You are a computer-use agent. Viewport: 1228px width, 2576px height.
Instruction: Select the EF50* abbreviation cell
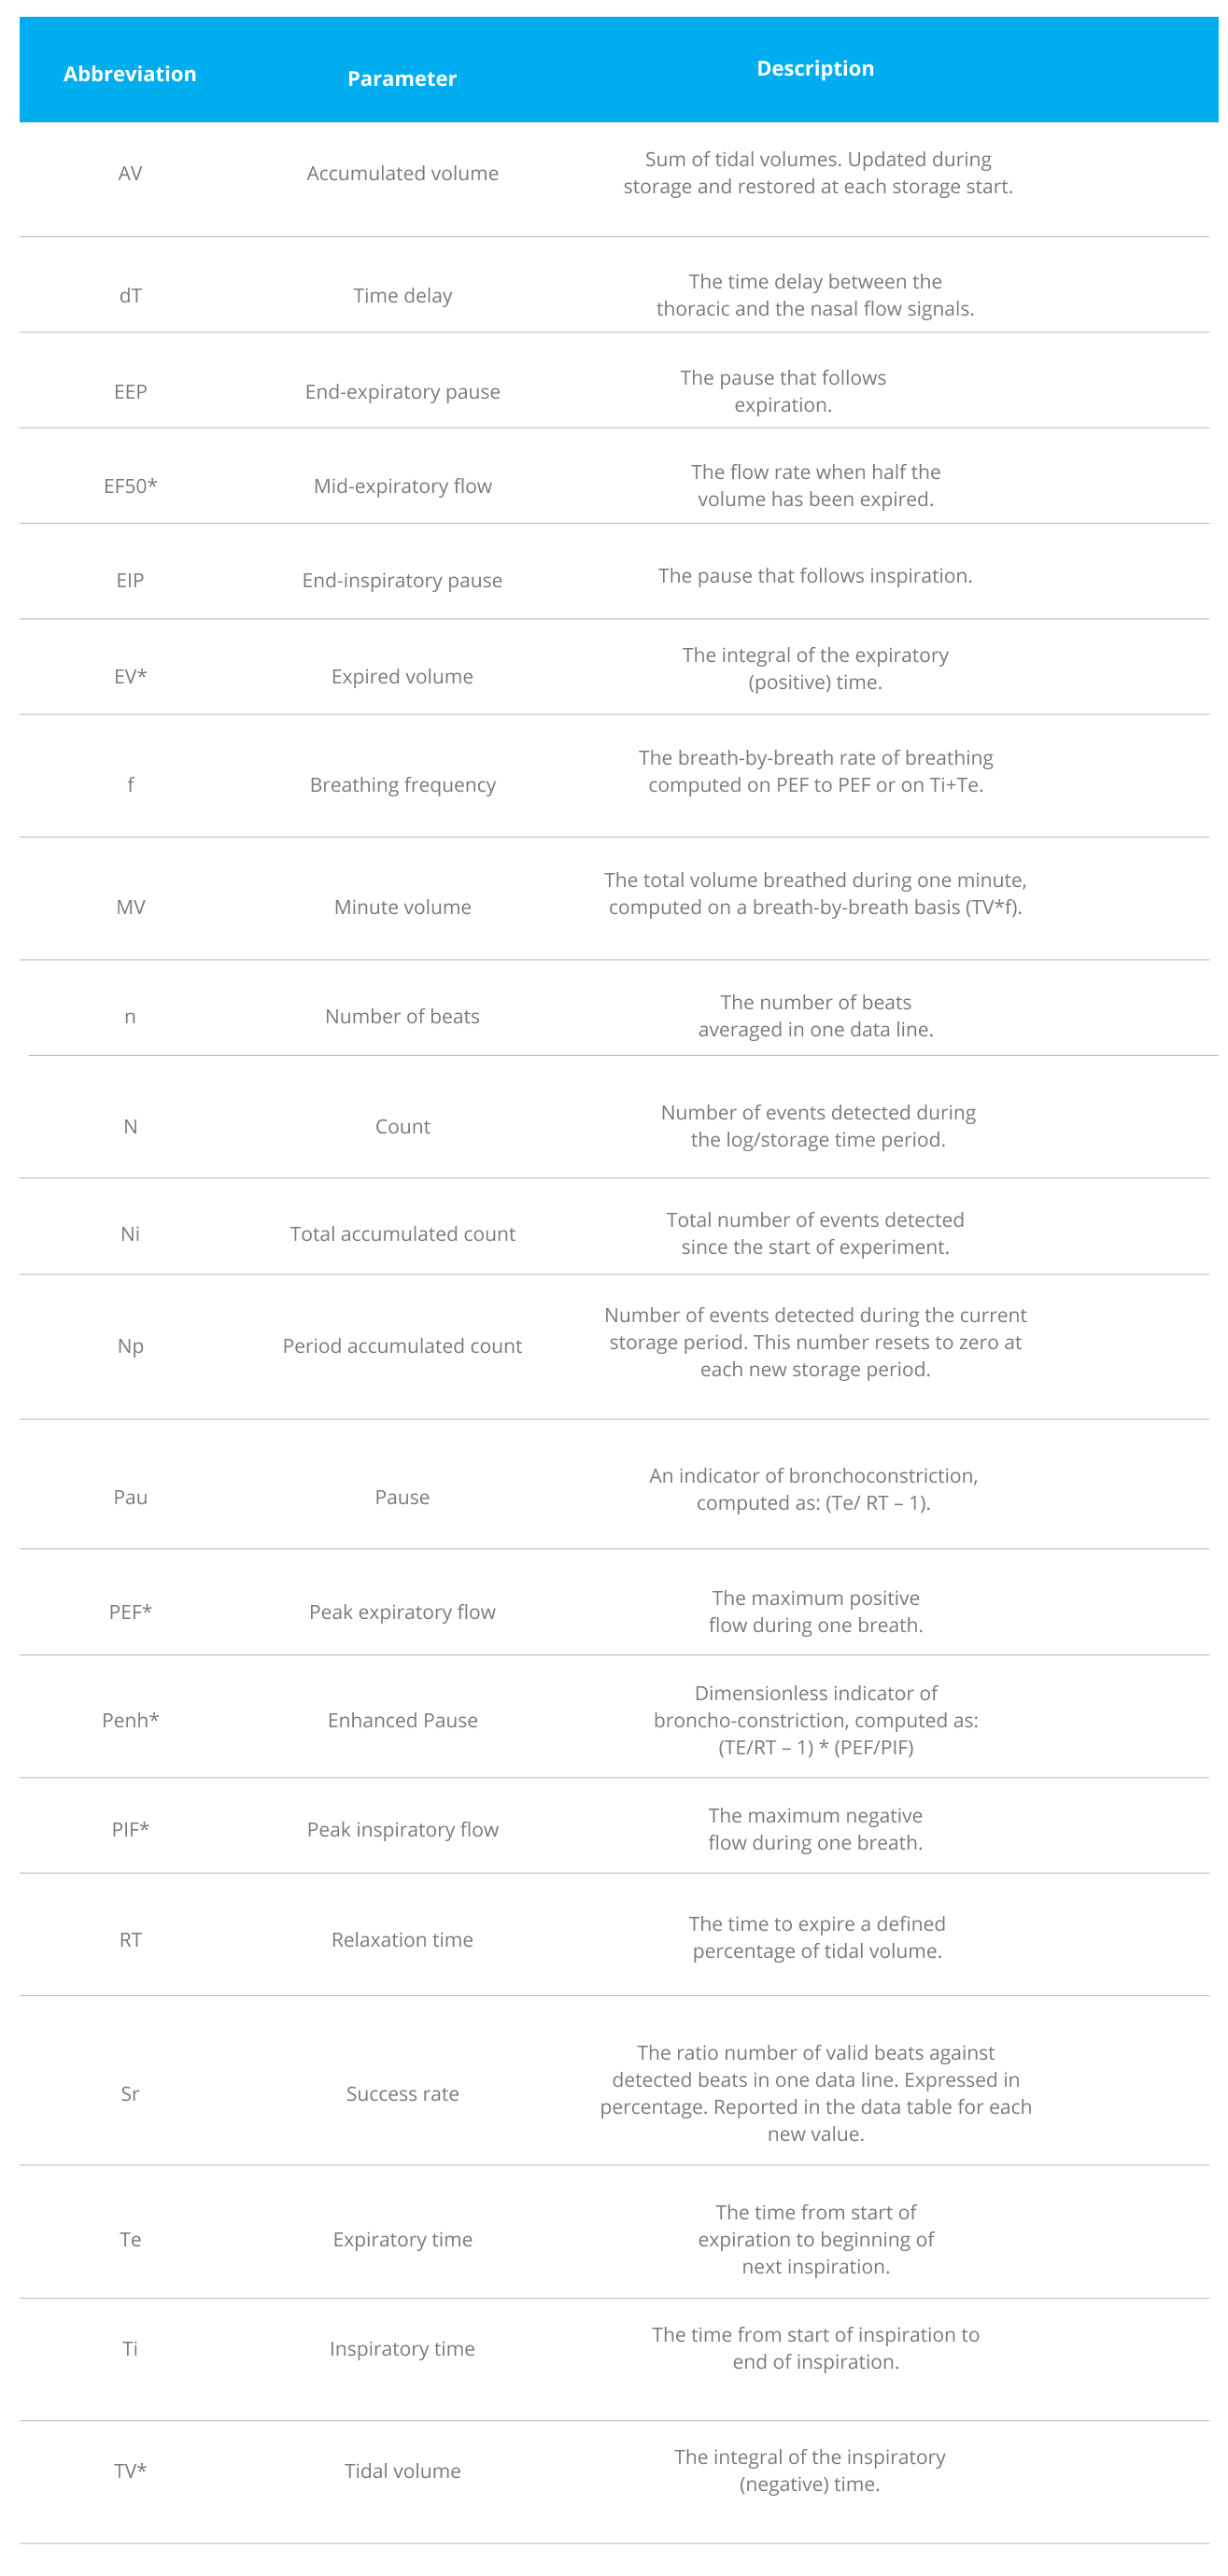click(x=130, y=486)
